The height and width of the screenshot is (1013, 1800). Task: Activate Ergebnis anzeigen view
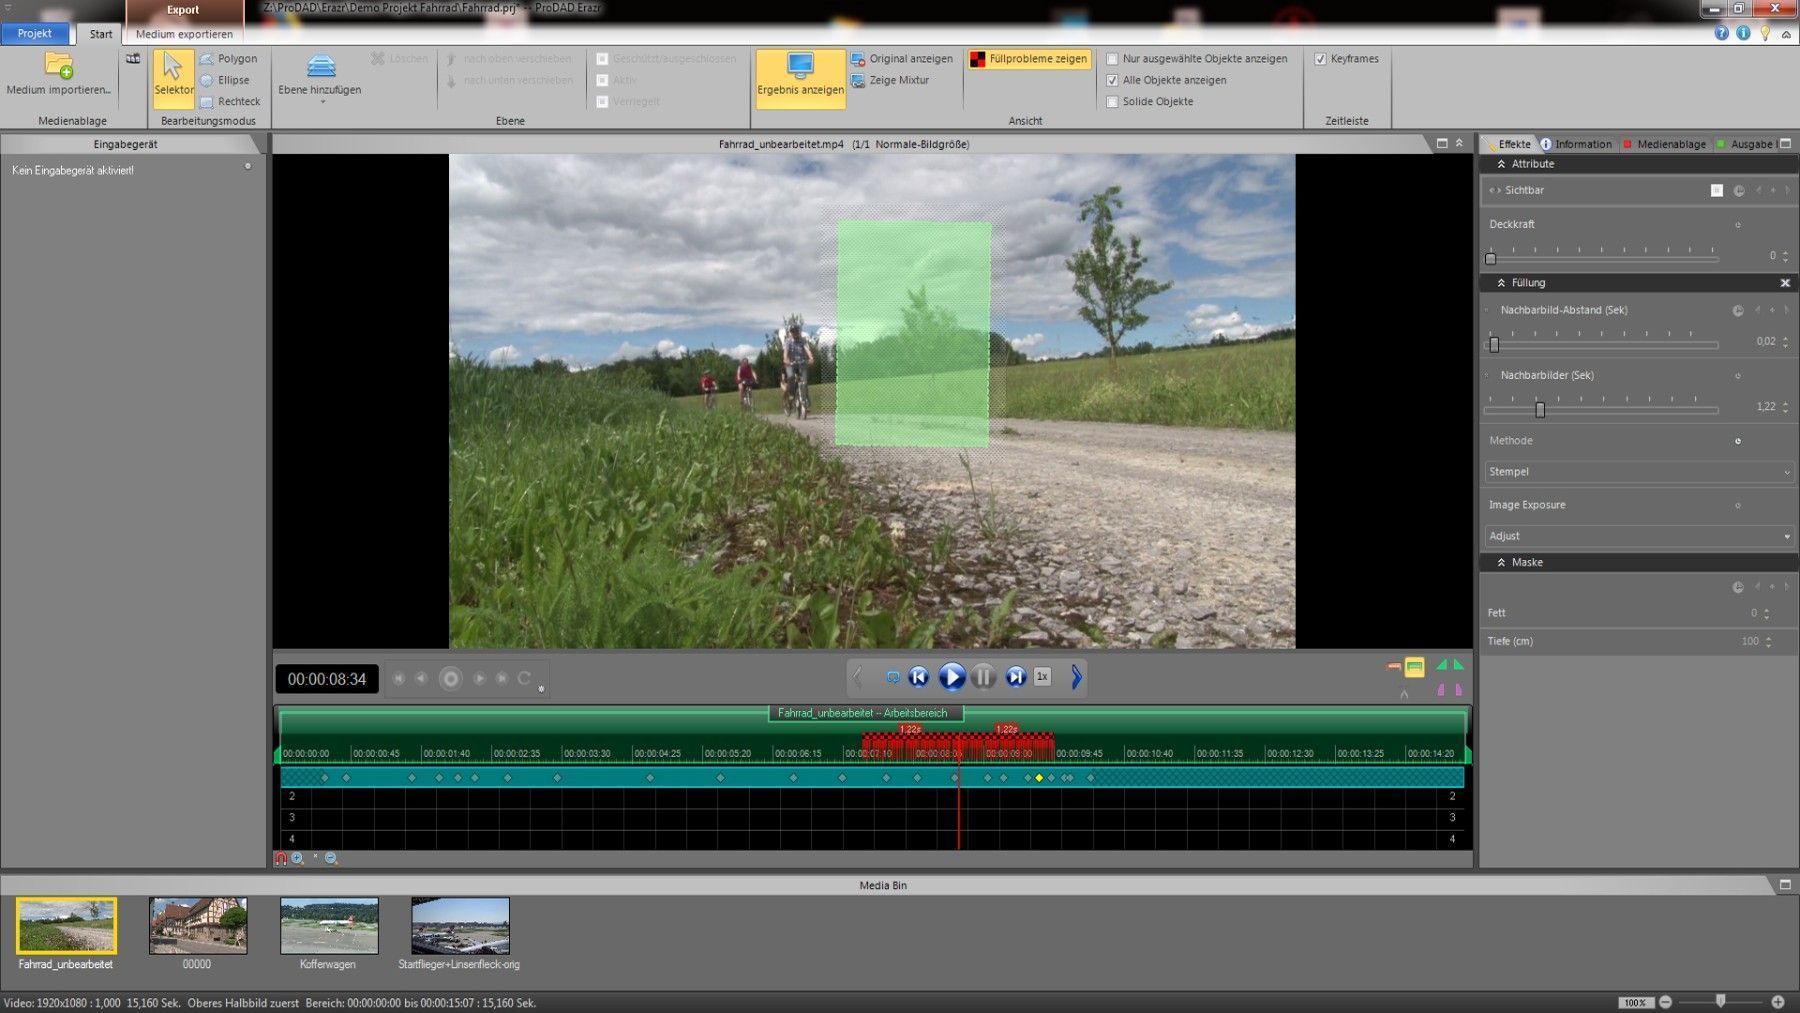[x=800, y=75]
